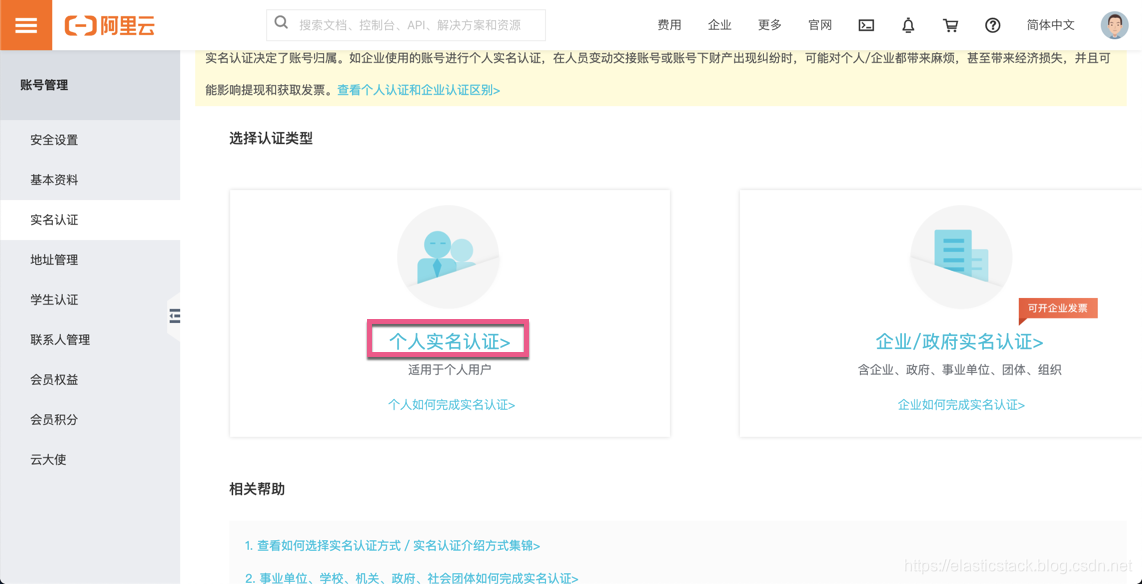This screenshot has height=584, width=1142.
Task: Click the 含企业、政府、事业单位 description text
Action: click(959, 370)
